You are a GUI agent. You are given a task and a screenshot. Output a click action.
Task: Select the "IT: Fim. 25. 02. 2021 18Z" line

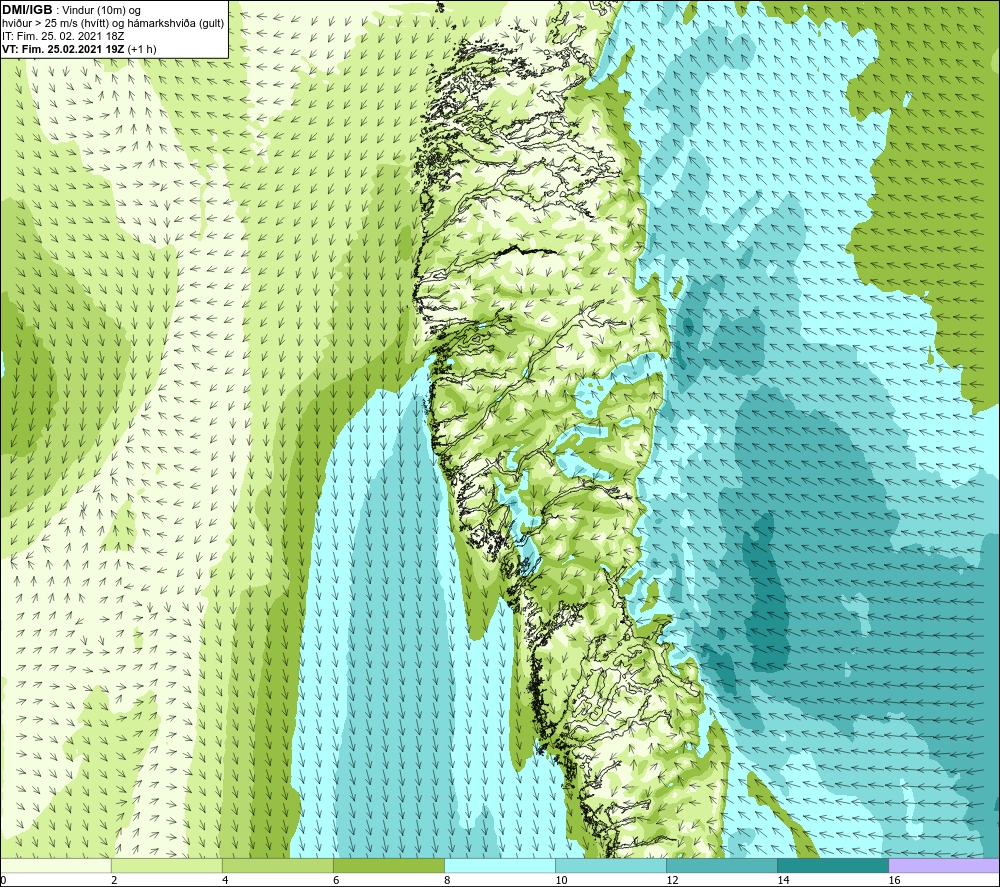63,36
